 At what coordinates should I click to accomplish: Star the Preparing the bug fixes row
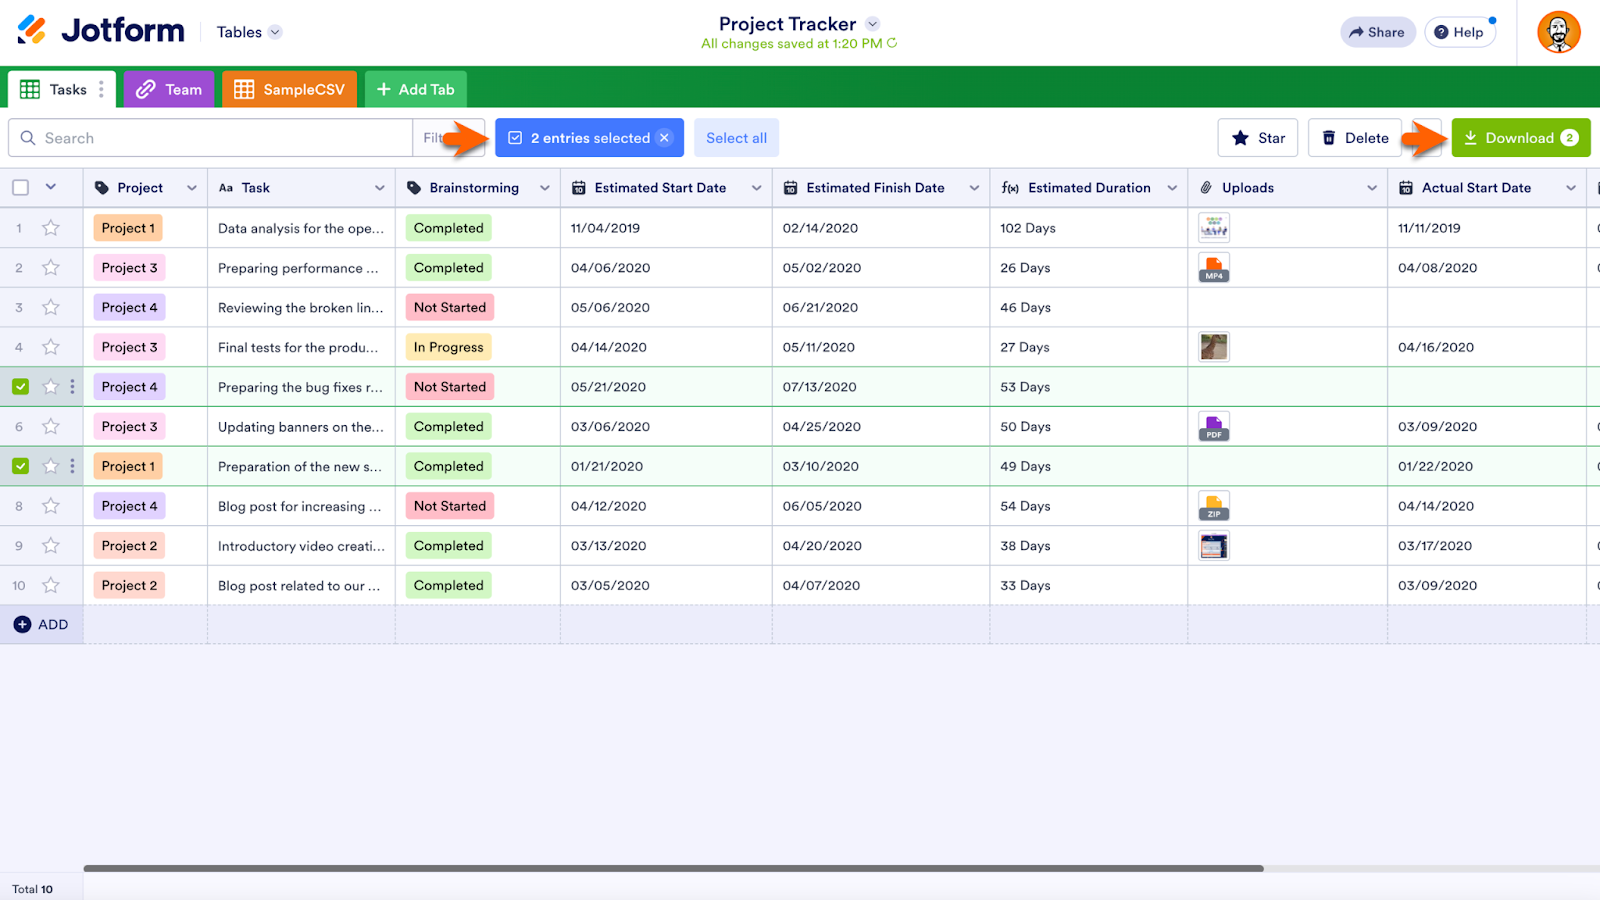pyautogui.click(x=51, y=387)
